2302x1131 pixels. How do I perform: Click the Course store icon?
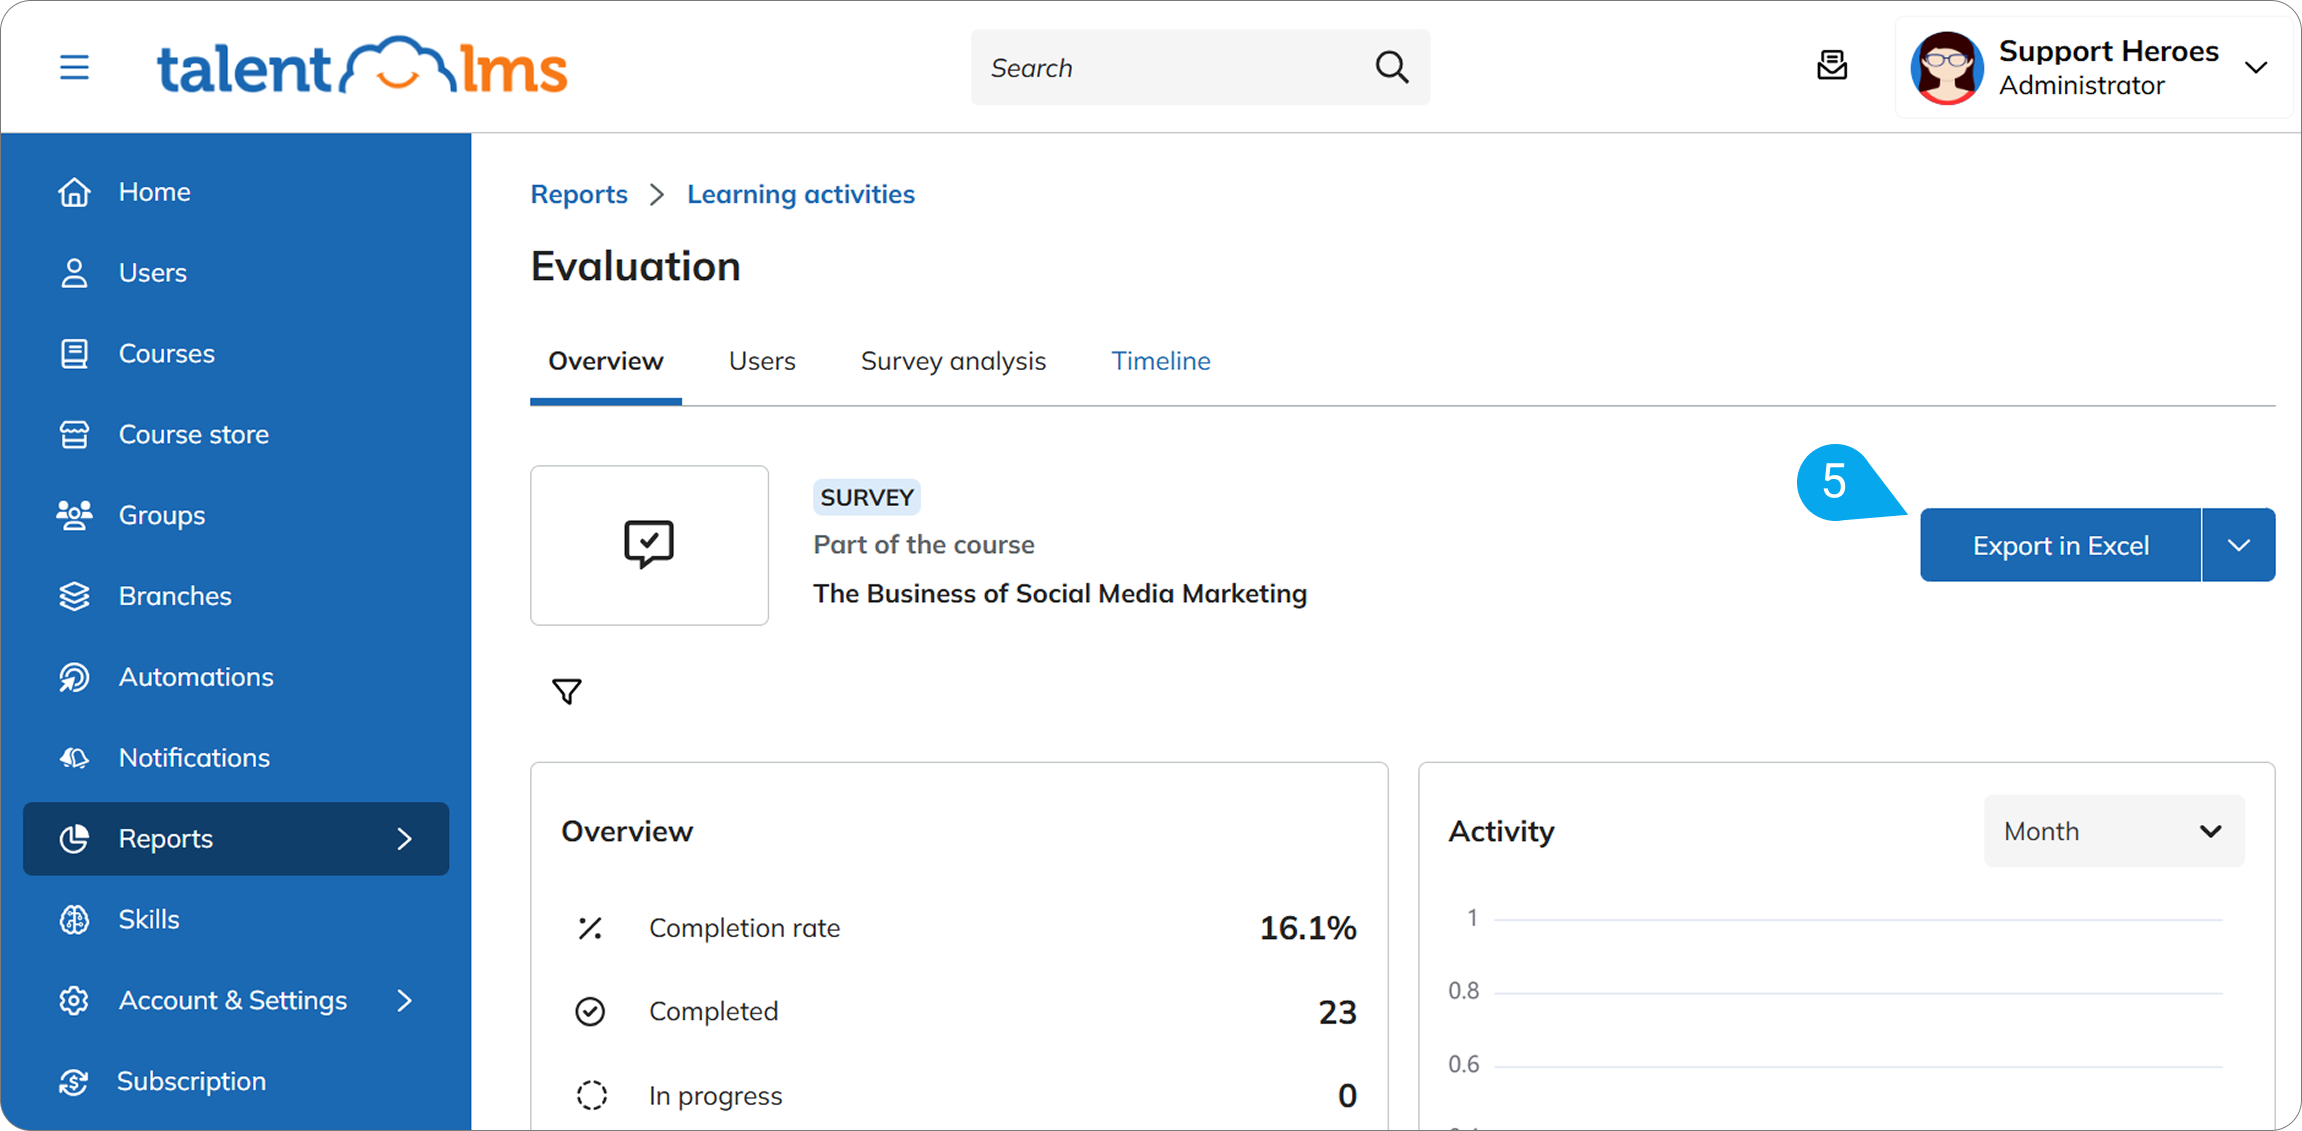[x=74, y=434]
